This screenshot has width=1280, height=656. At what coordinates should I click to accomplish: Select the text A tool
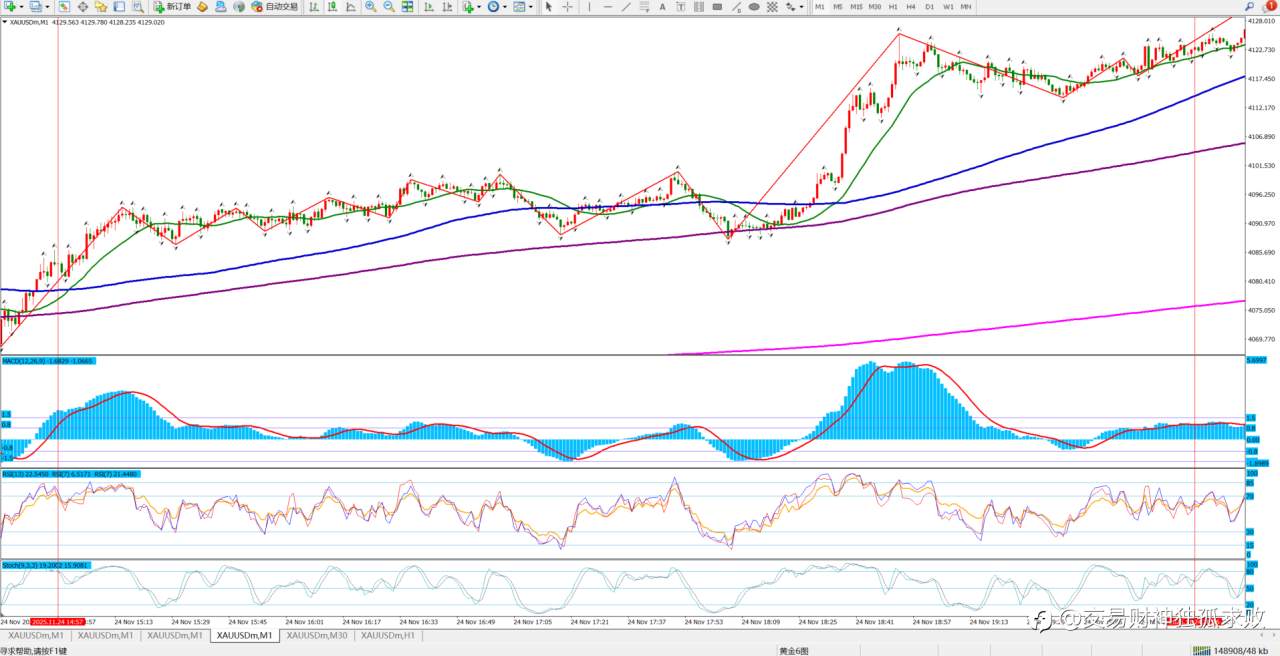point(662,6)
